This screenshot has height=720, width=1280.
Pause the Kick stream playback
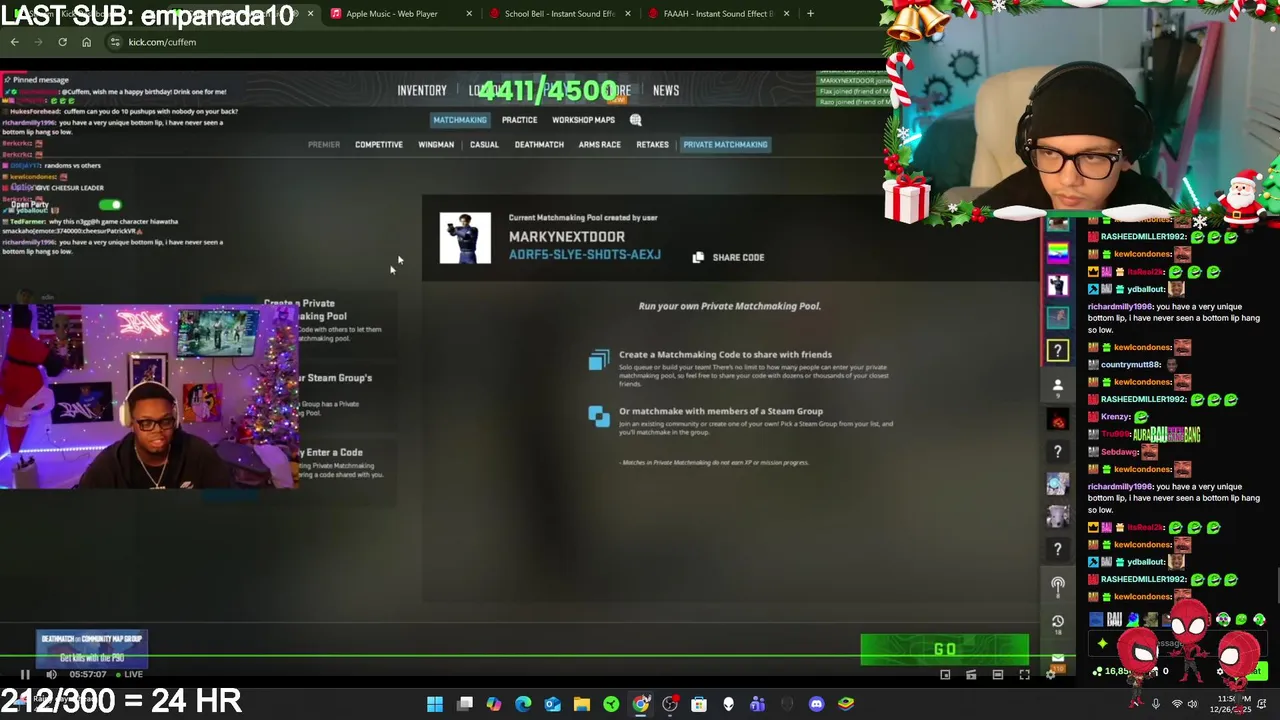[25, 674]
